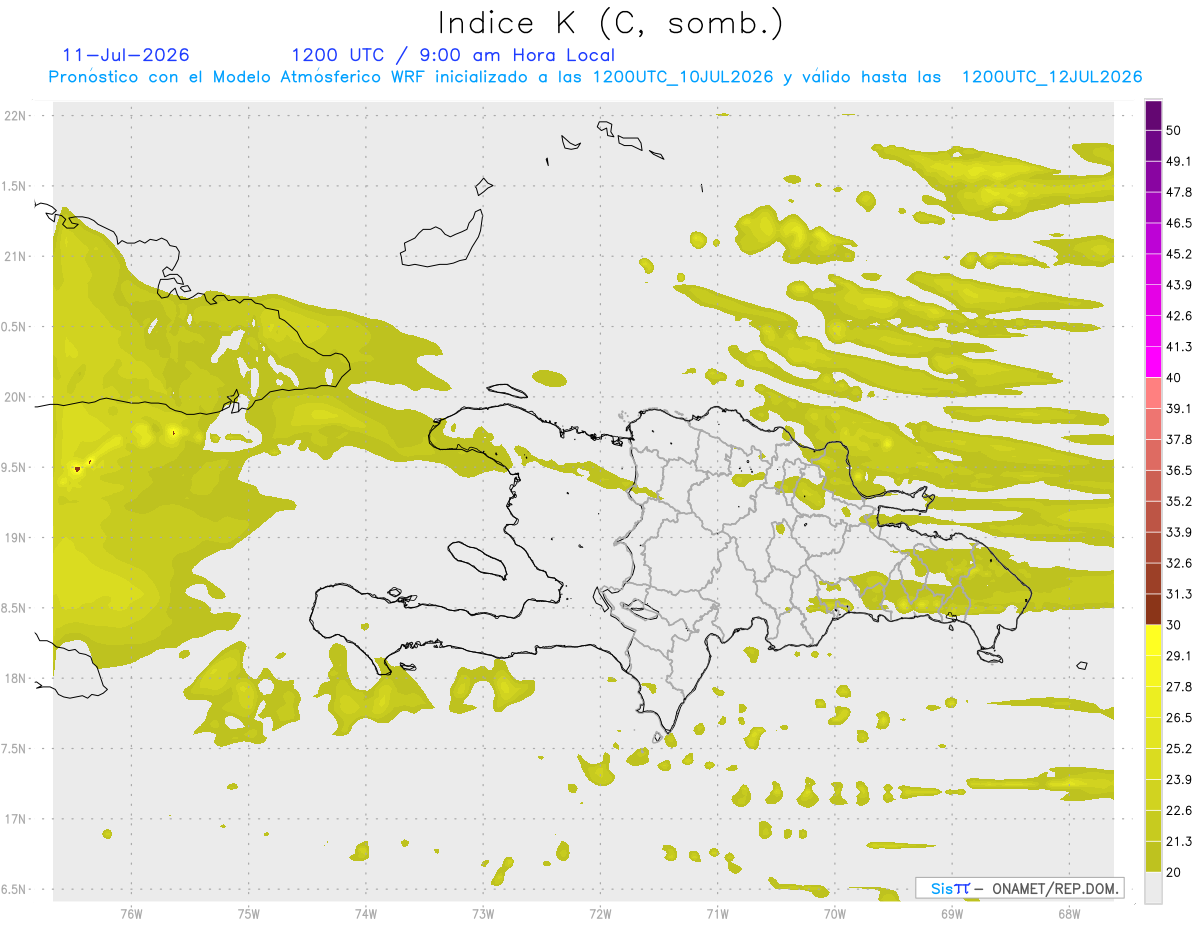Screen dimensions: 1200x927
Task: Click the '47.8' color scale value
Action: [1179, 192]
